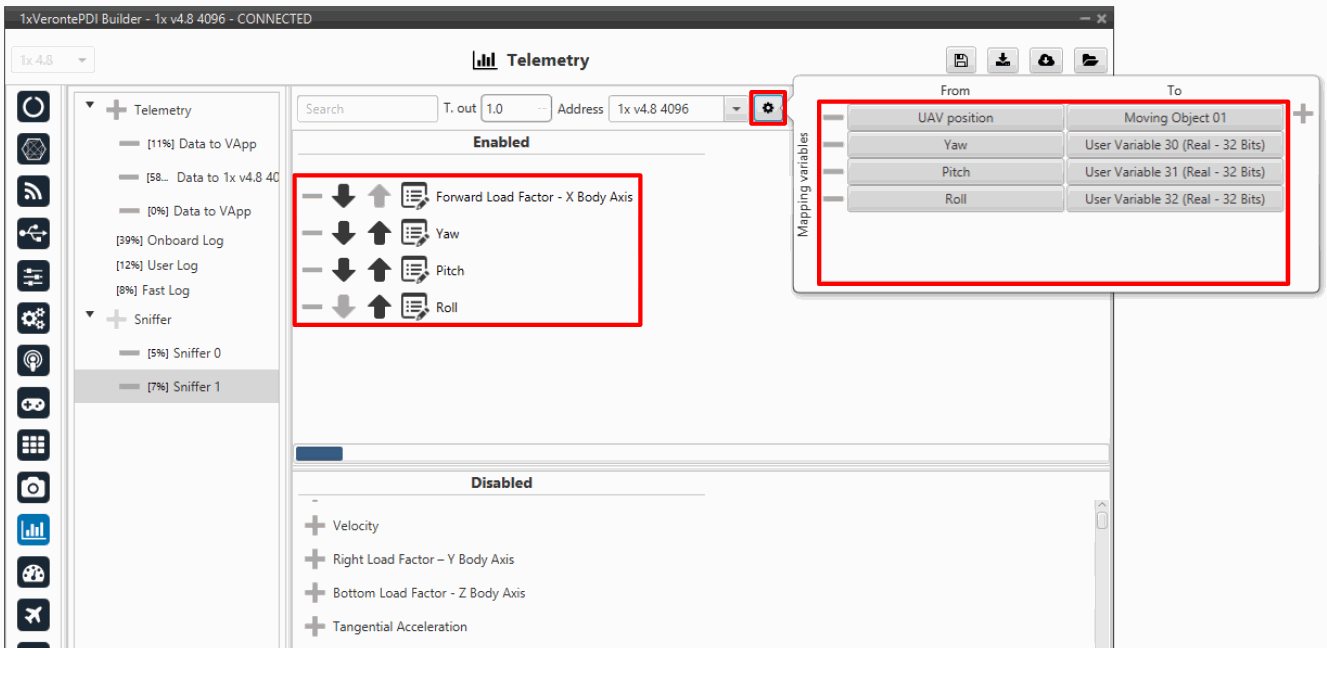Collapse the Telemetry tree node
1327x687 pixels.
91,105
